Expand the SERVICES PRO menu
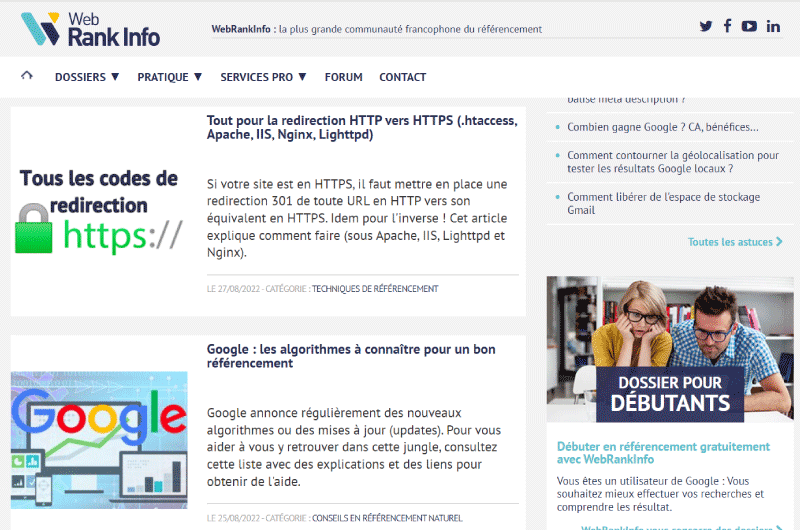The height and width of the screenshot is (530, 800). [263, 77]
